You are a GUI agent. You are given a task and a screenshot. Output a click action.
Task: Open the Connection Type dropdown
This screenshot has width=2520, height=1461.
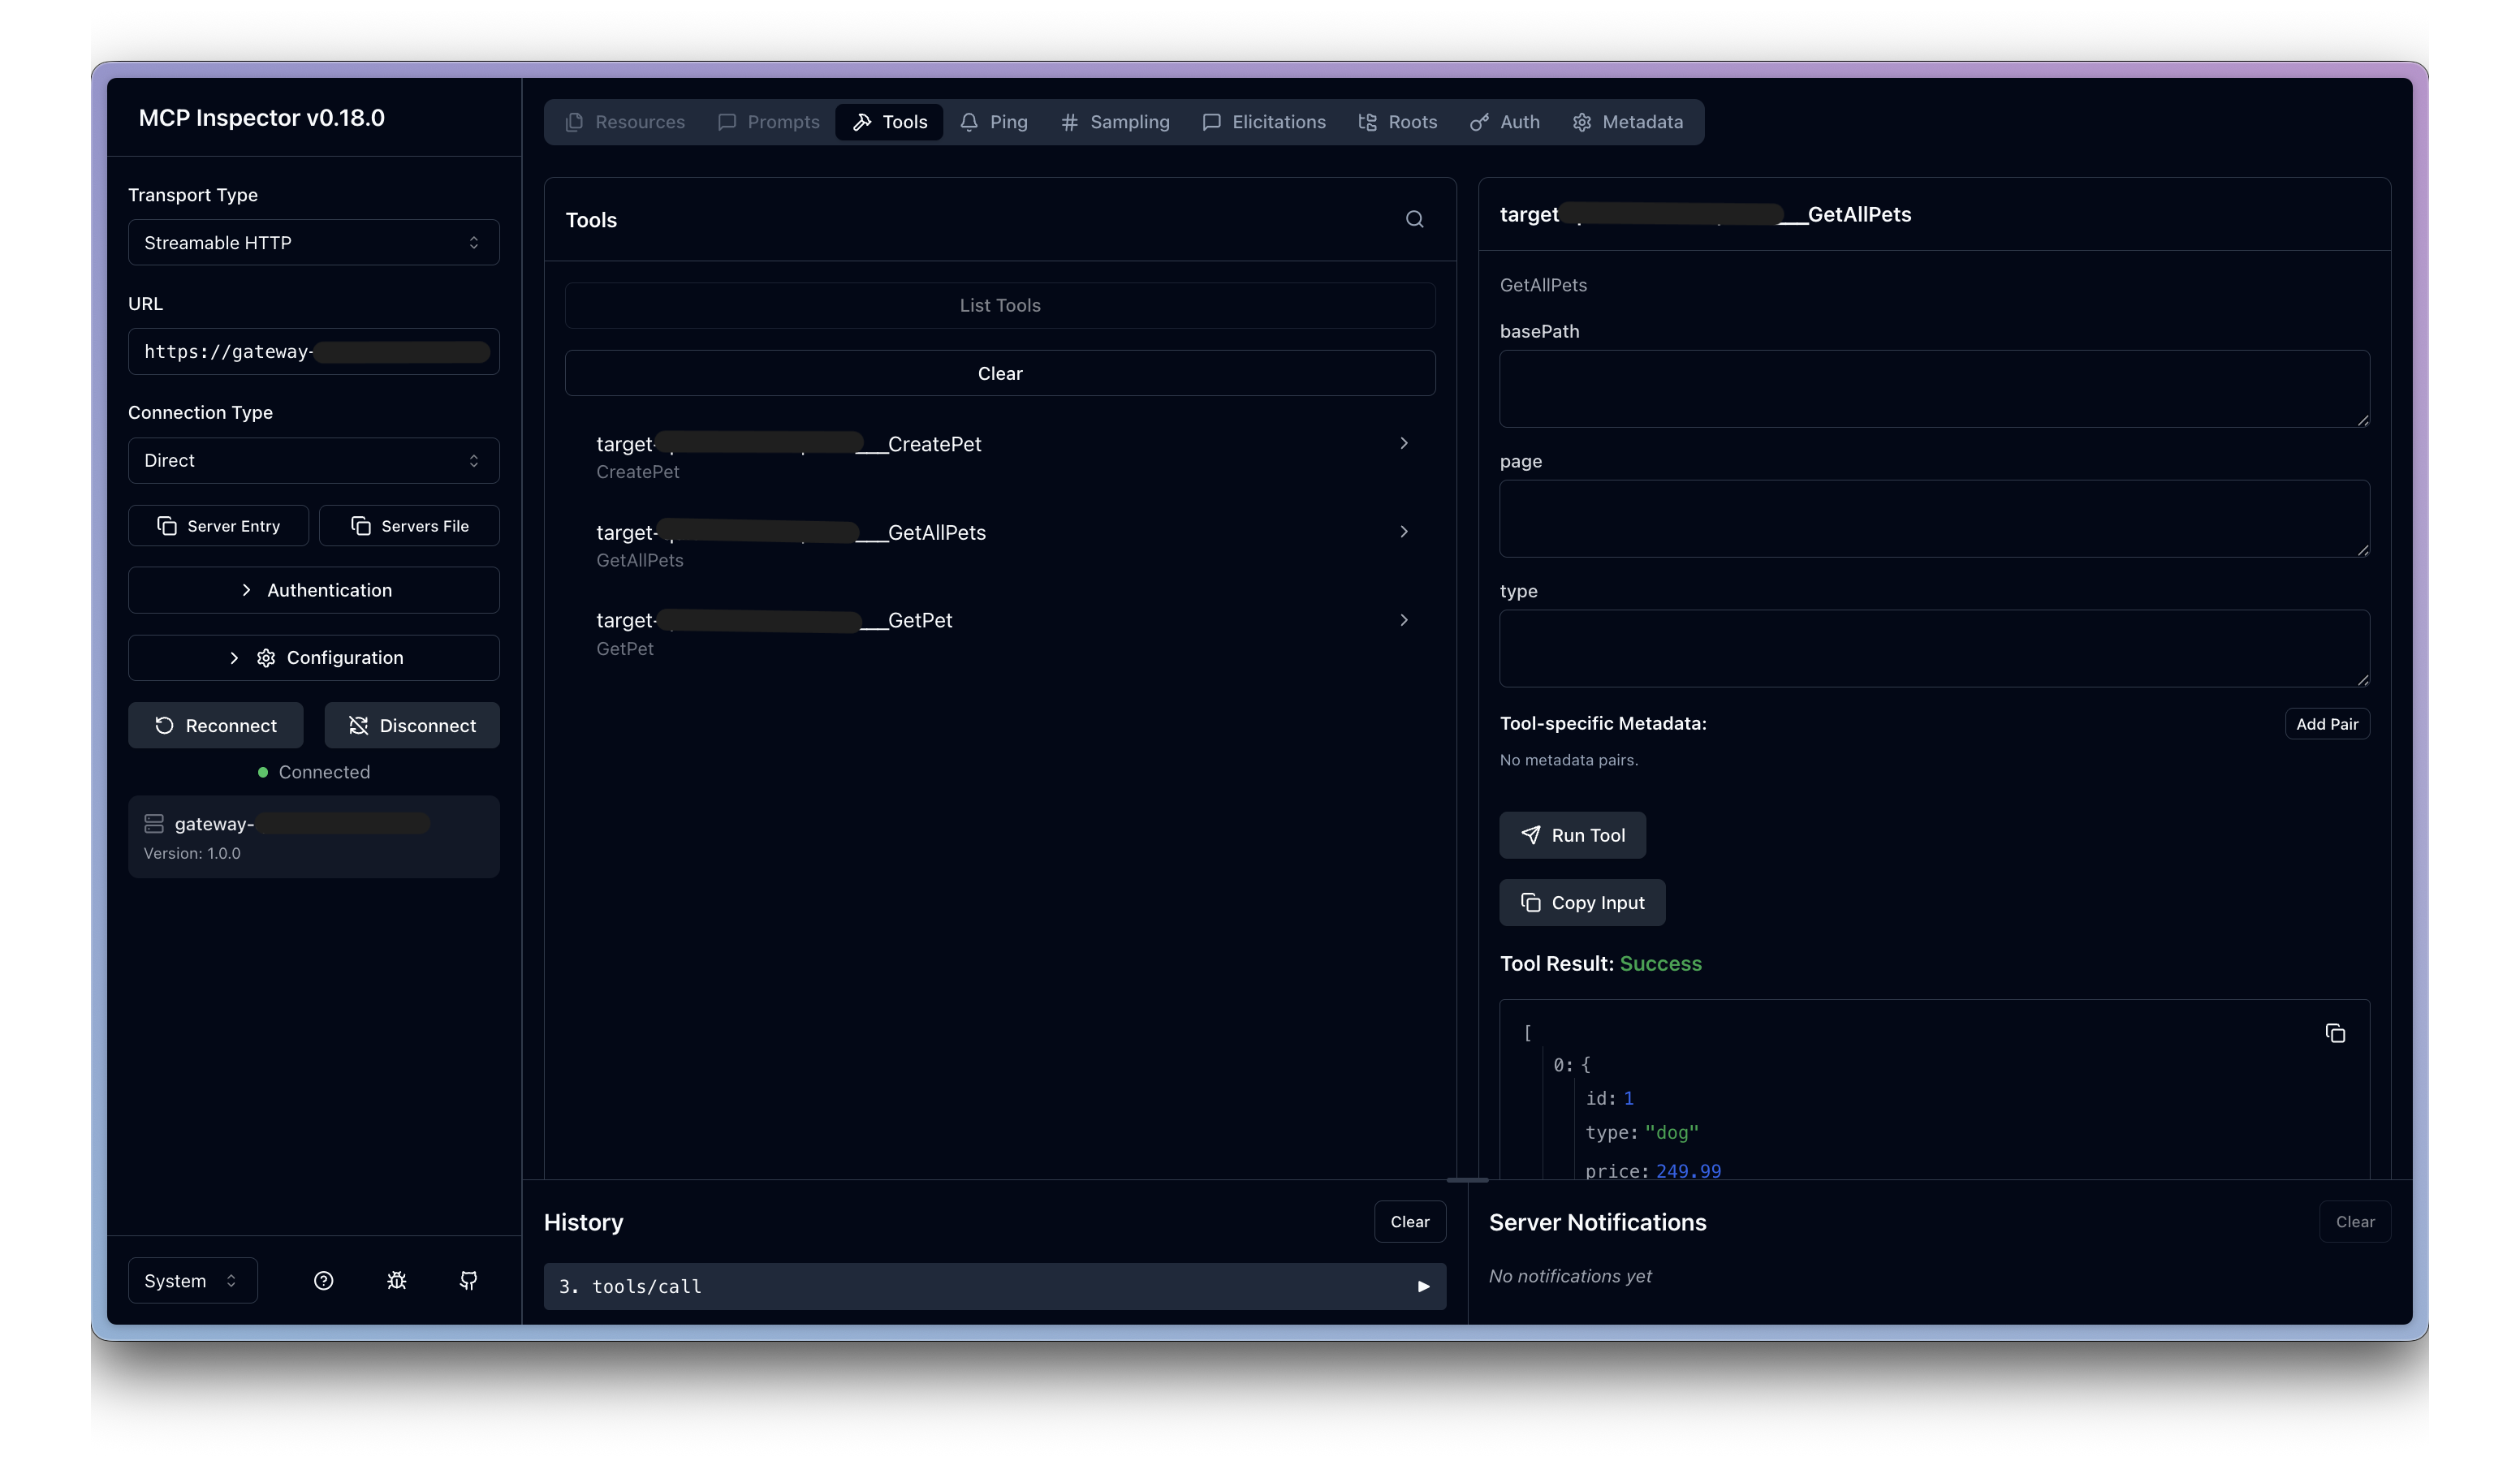(313, 461)
